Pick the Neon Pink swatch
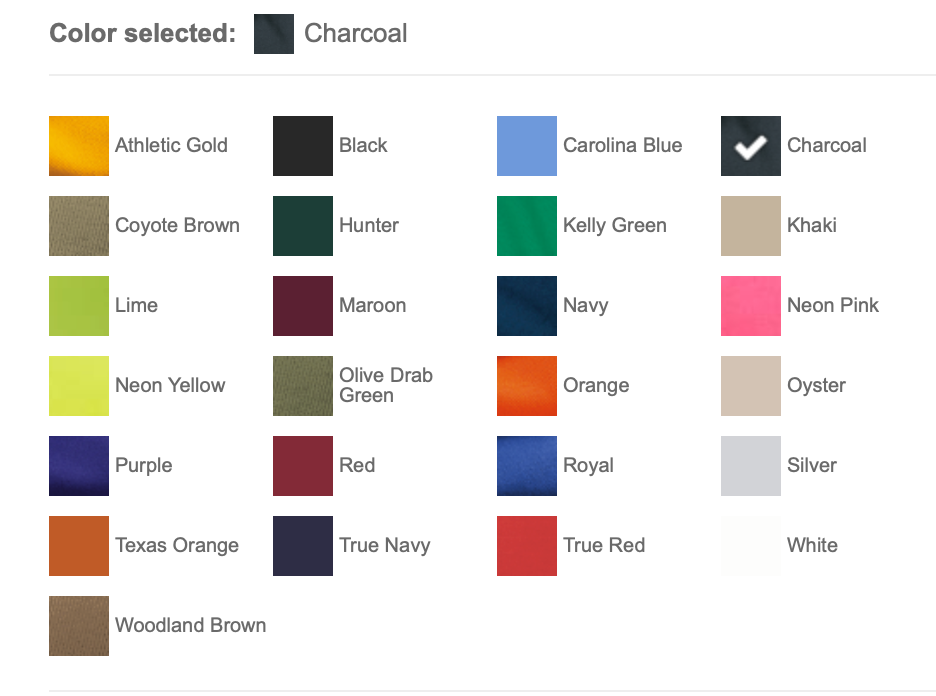 [751, 306]
